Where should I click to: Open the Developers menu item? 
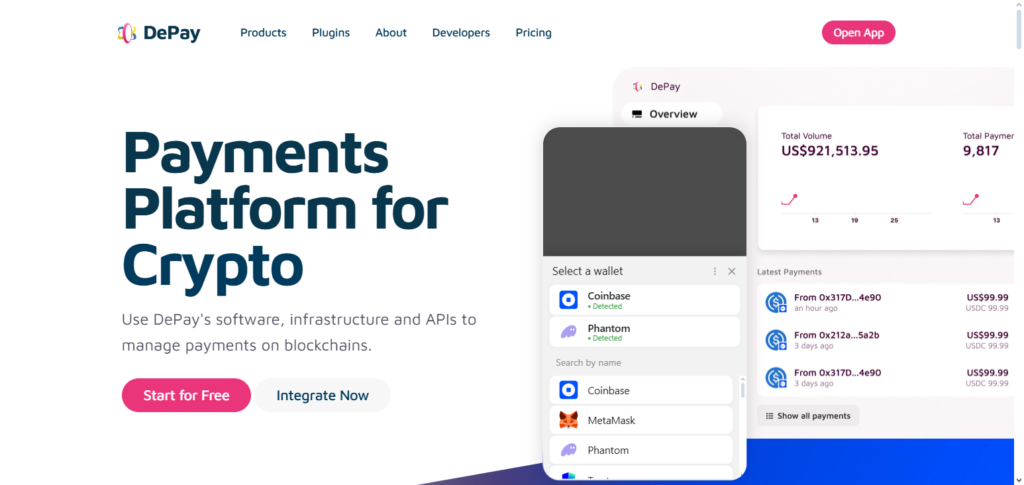(x=461, y=33)
